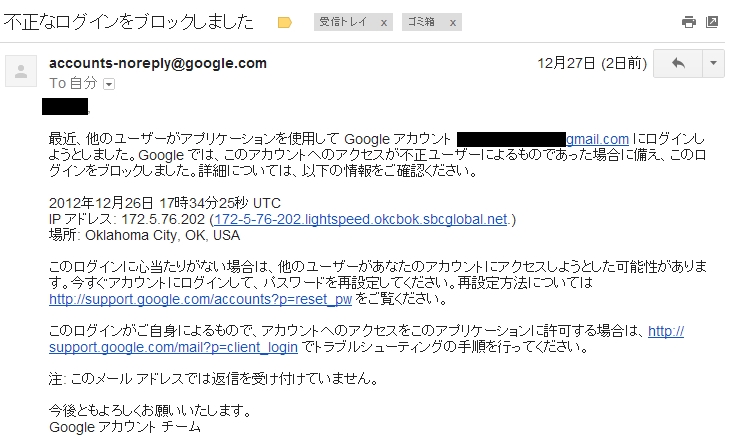Select the 受信トレイ label tag
The image size is (731, 435).
click(343, 22)
